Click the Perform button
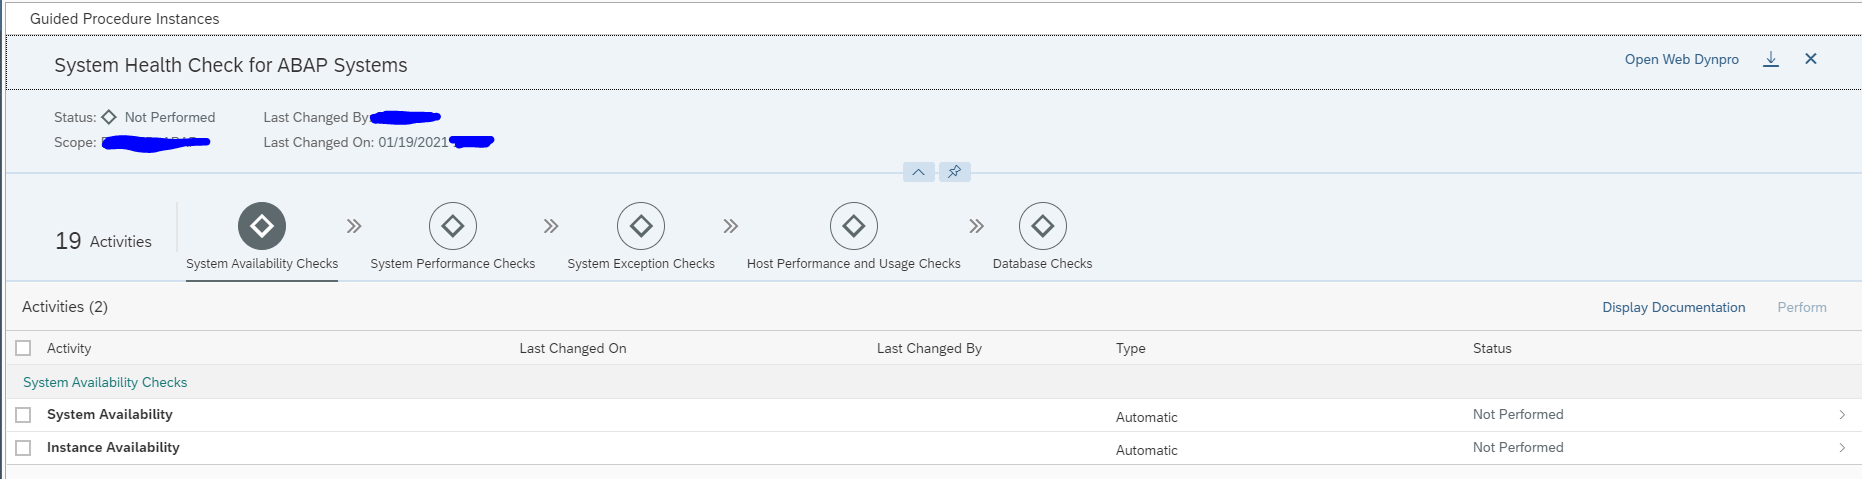Image resolution: width=1862 pixels, height=479 pixels. coord(1802,307)
